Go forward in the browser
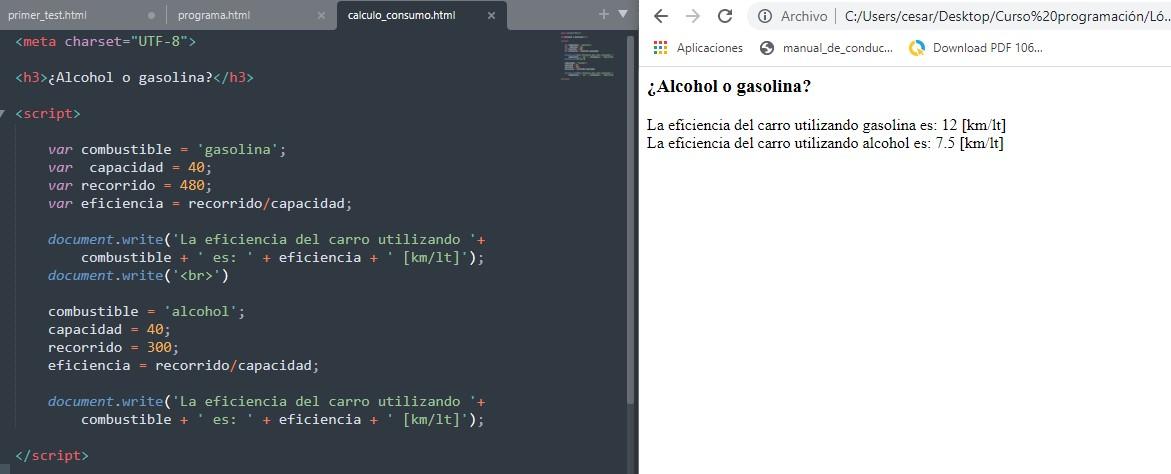This screenshot has height=474, width=1171. [693, 16]
